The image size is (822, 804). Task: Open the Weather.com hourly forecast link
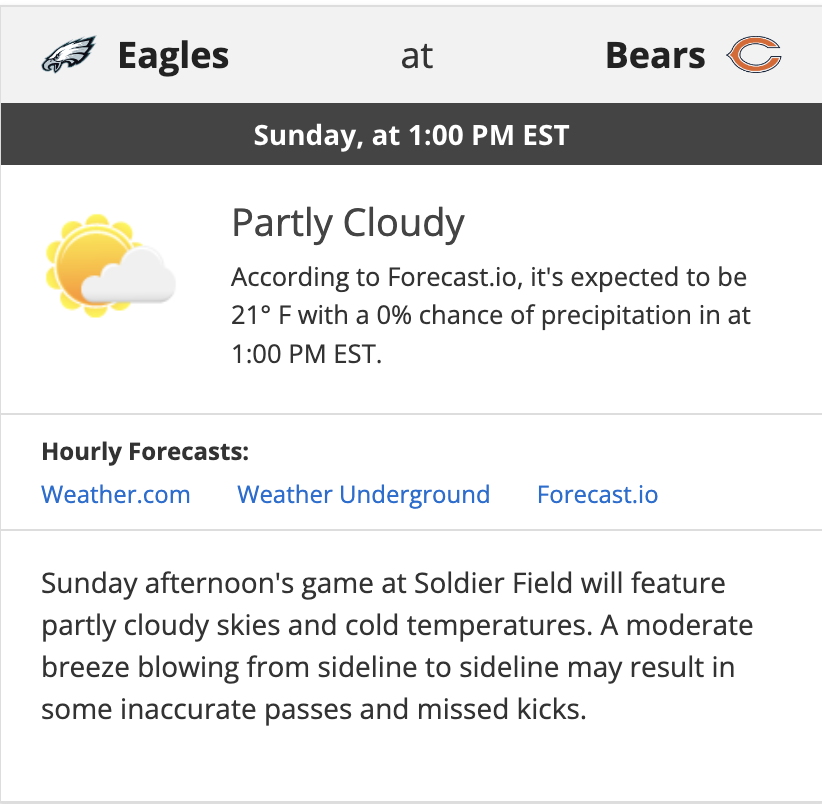116,494
